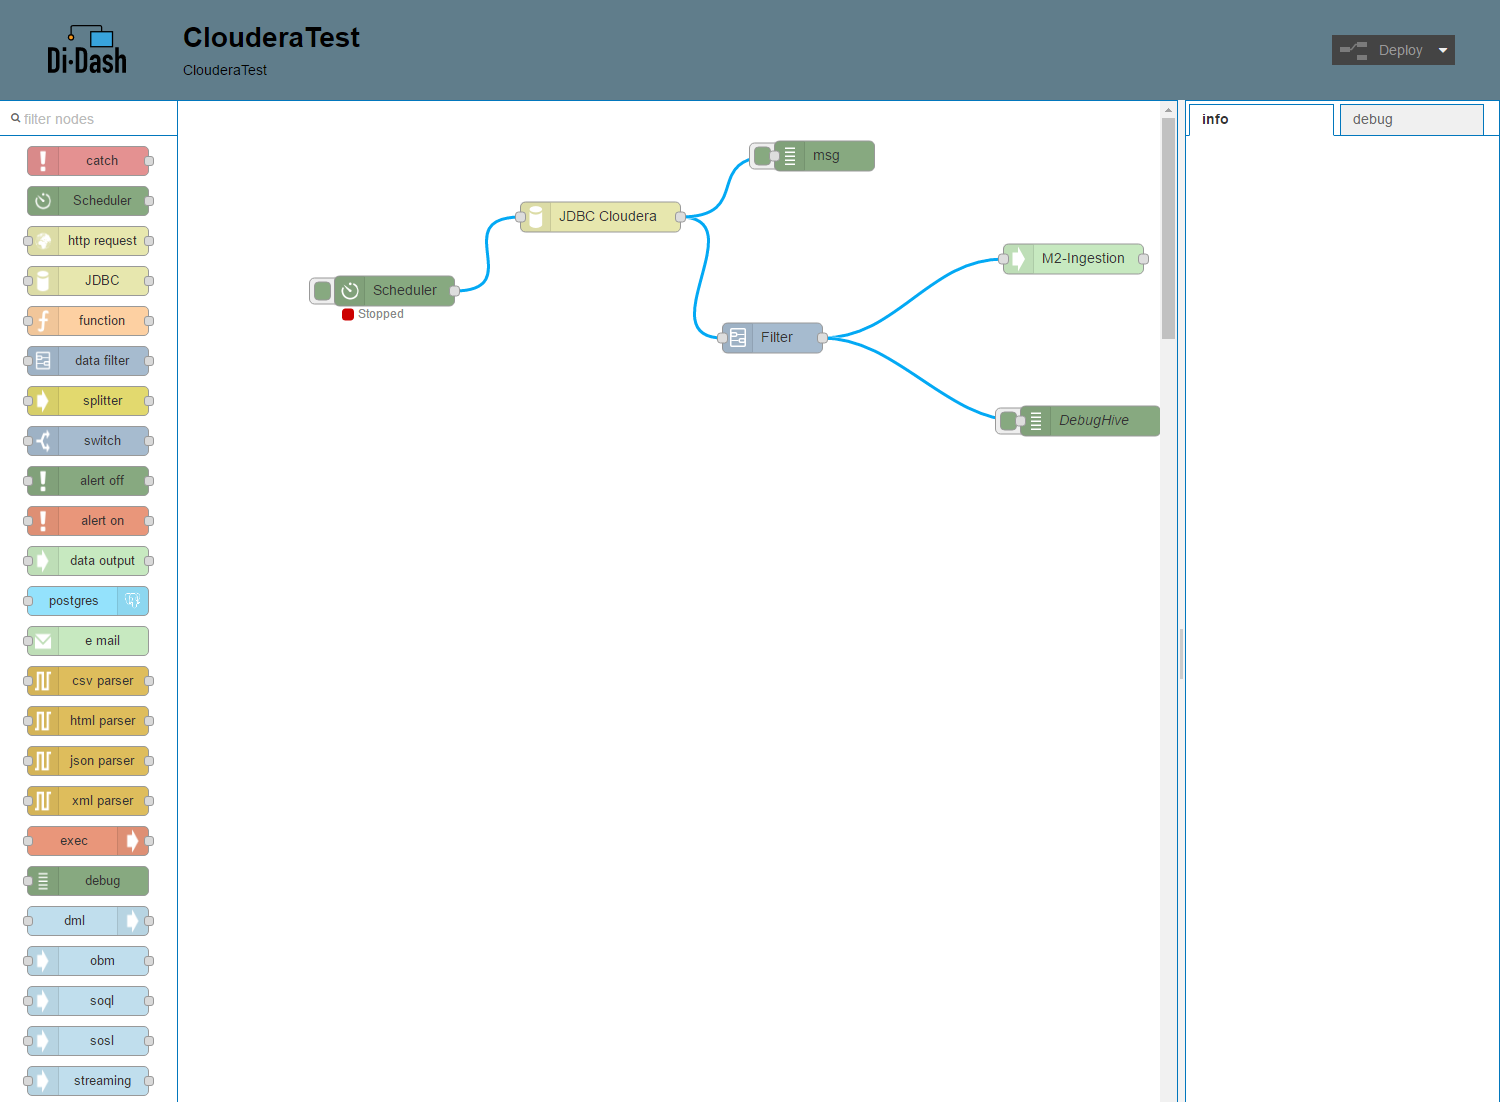
Task: Select the function palette node
Action: 88,321
